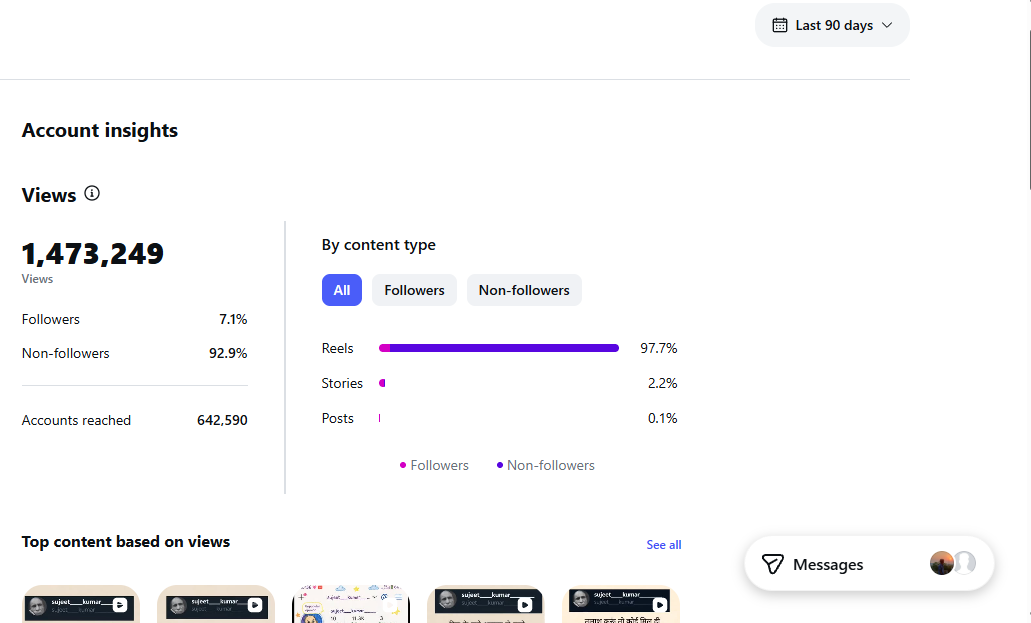
Task: Open the third top content thumbnail
Action: click(x=350, y=604)
